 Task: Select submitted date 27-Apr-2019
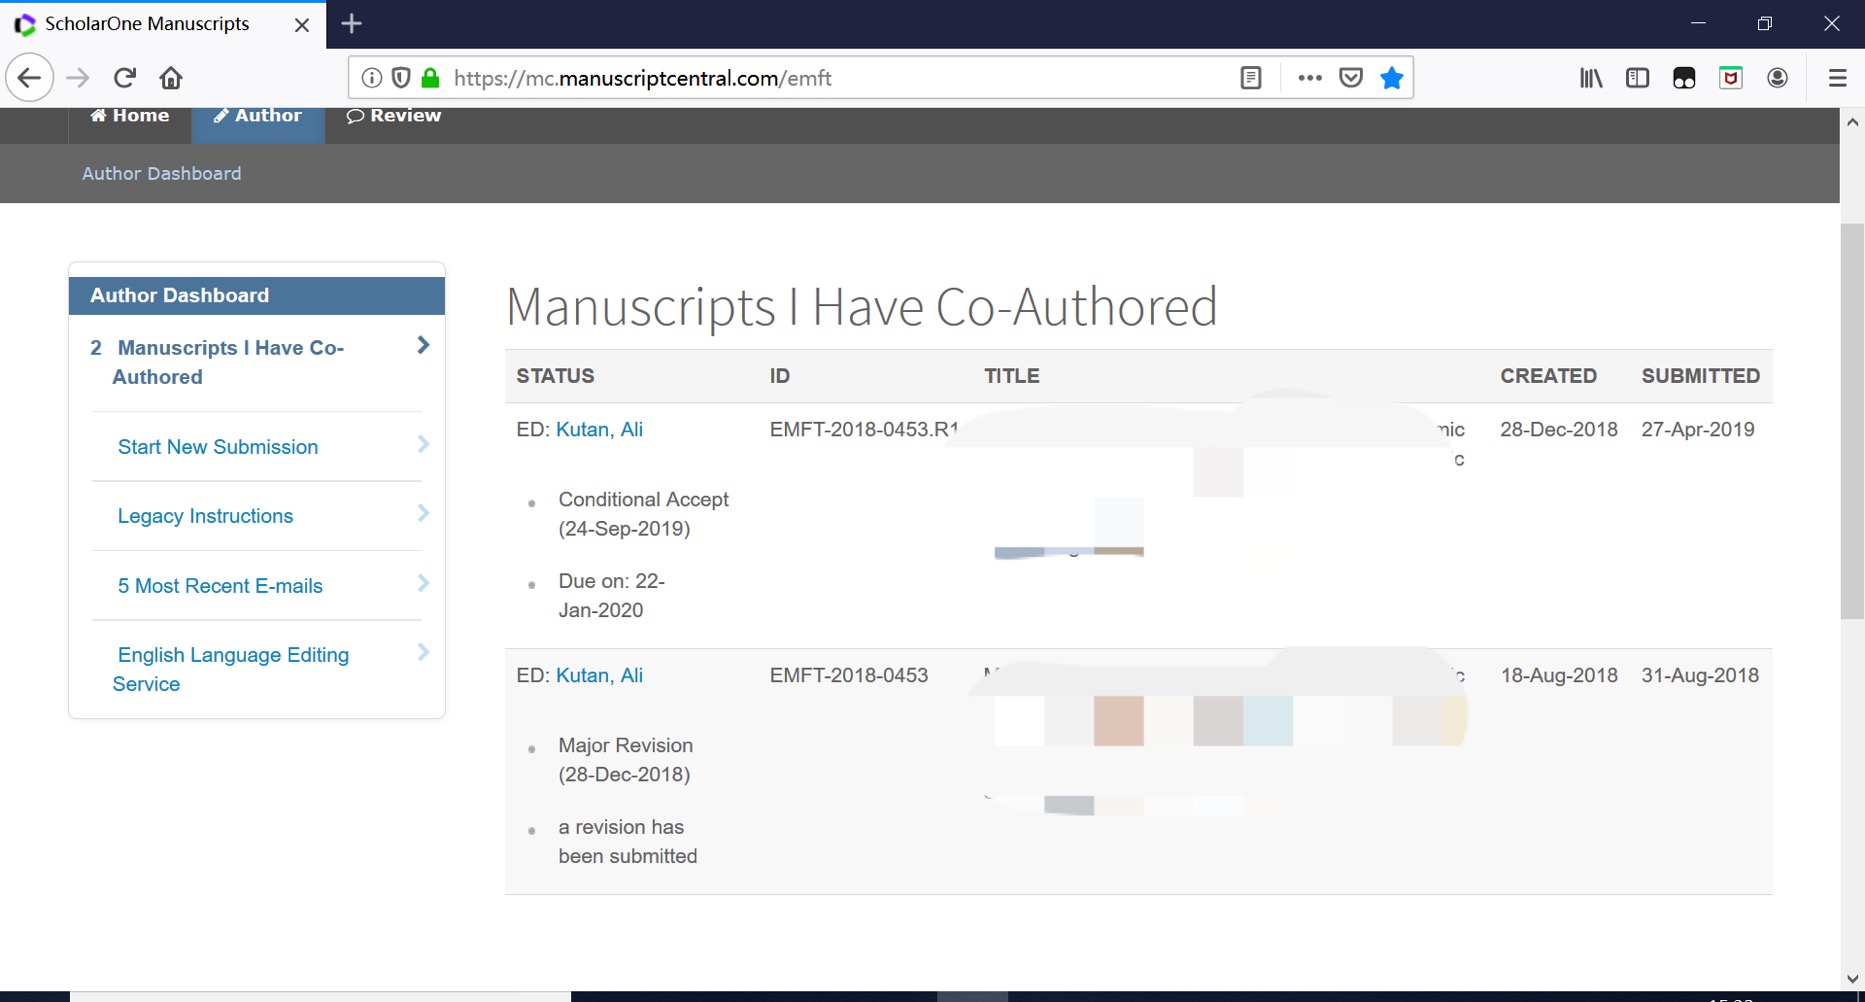(1698, 430)
